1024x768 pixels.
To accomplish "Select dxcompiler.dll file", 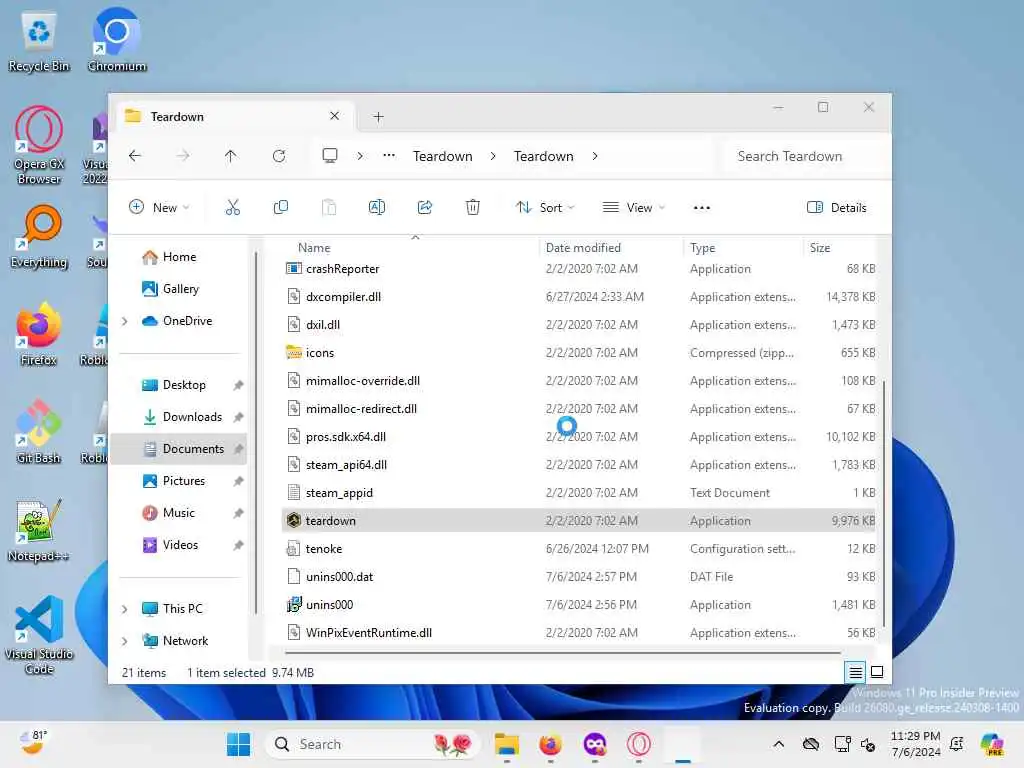I will 580,297.
